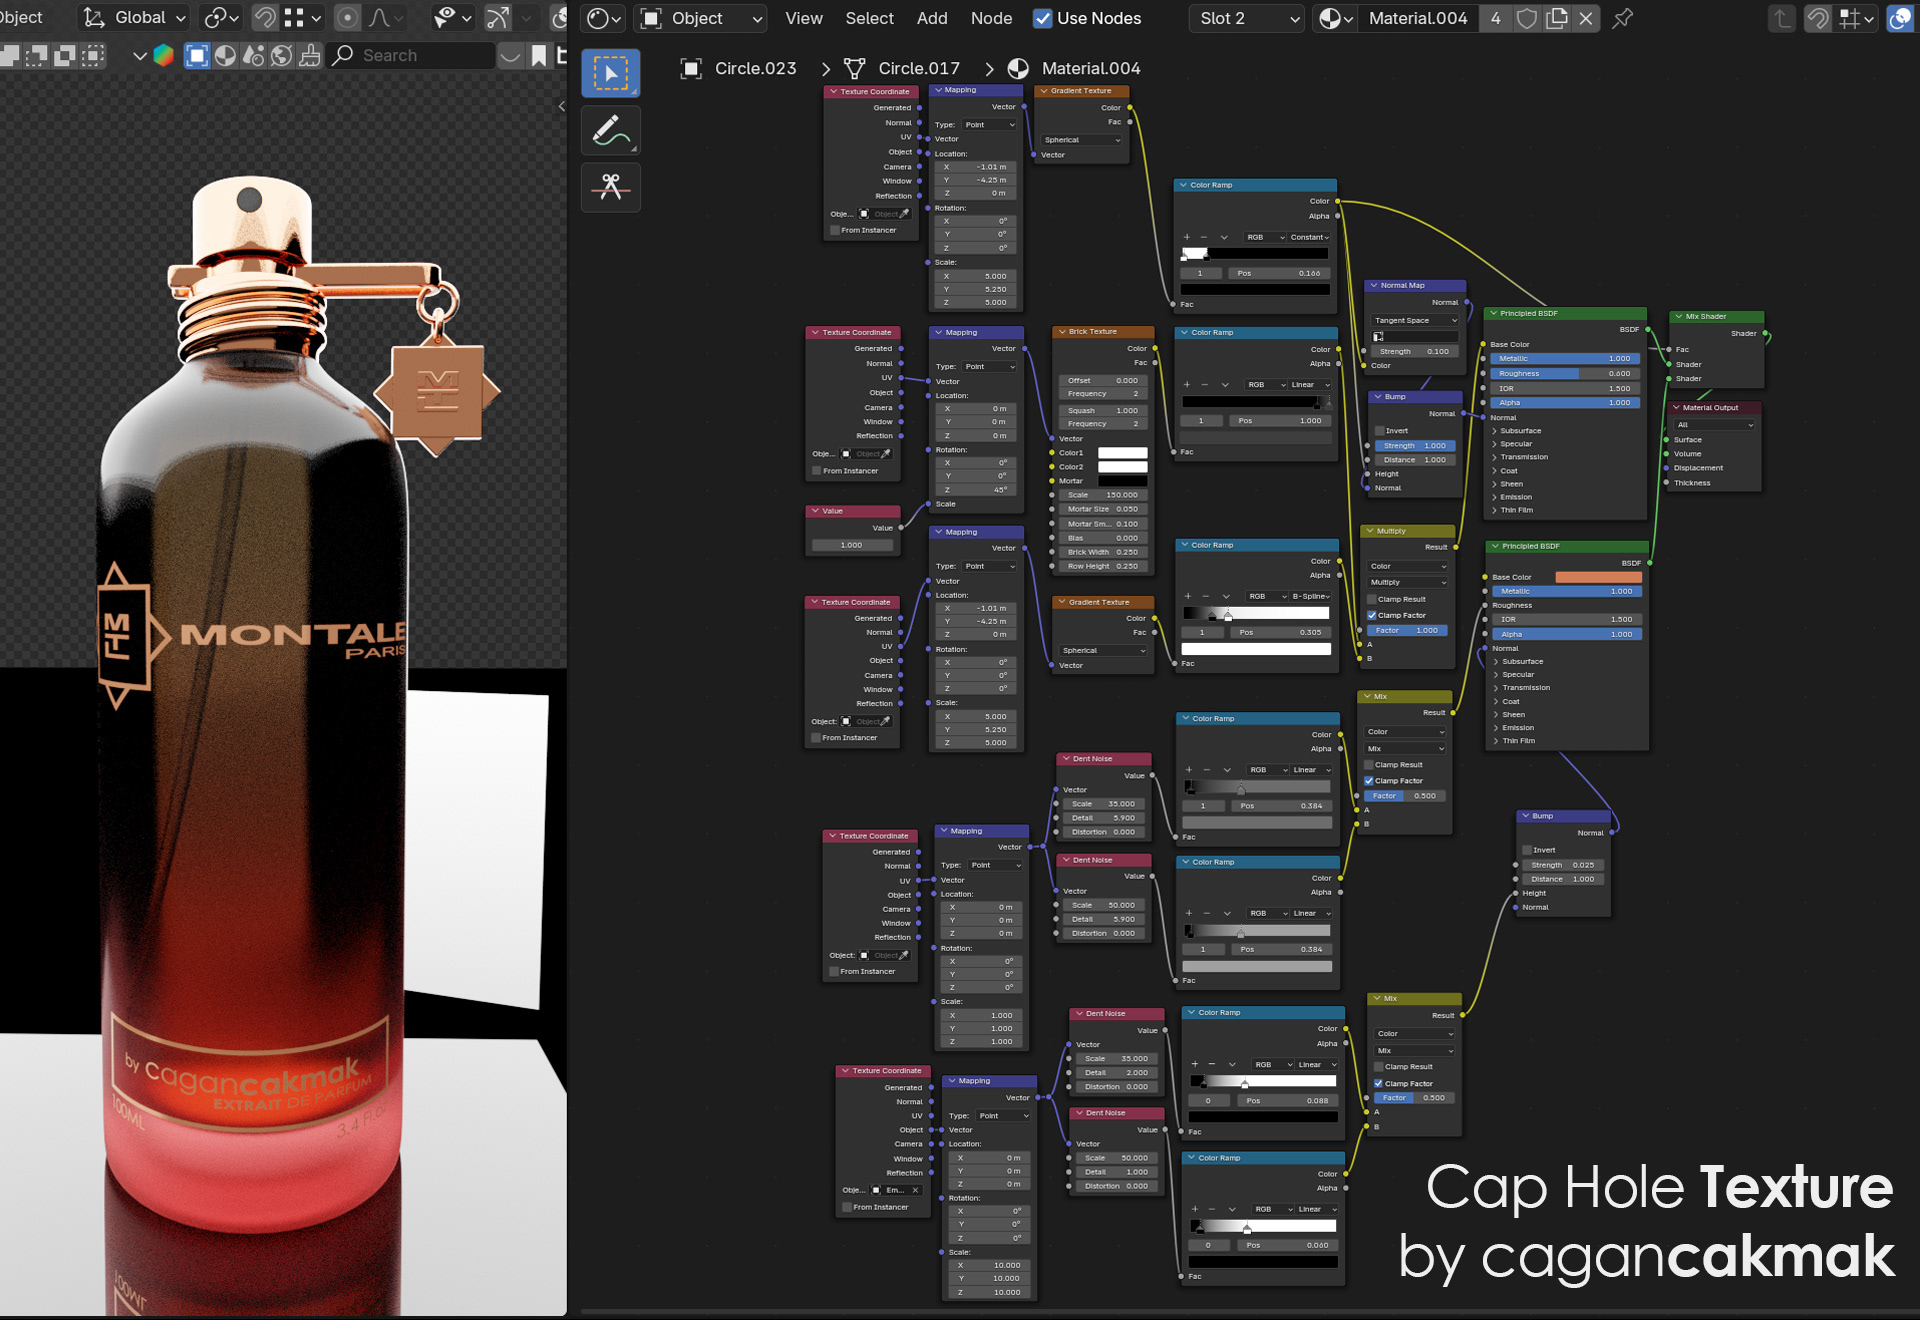Open the Slot 2 dropdown
Screen dimensions: 1920x1320
1248,18
